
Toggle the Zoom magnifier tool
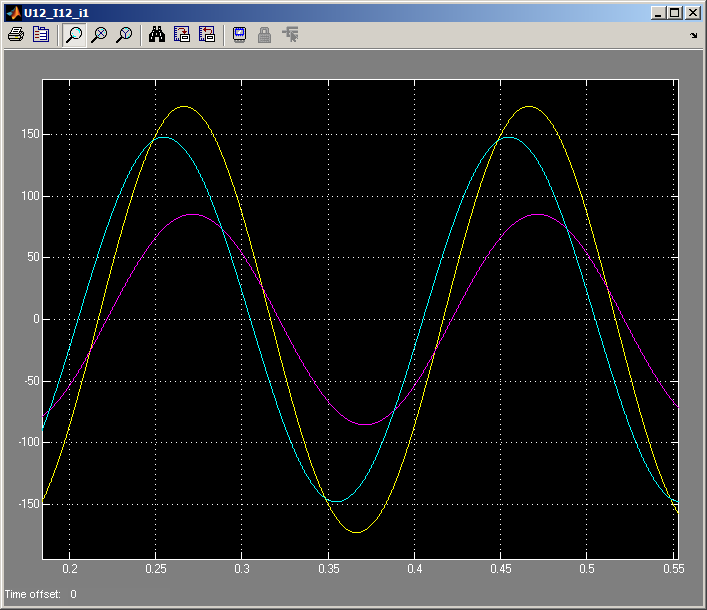[74, 35]
